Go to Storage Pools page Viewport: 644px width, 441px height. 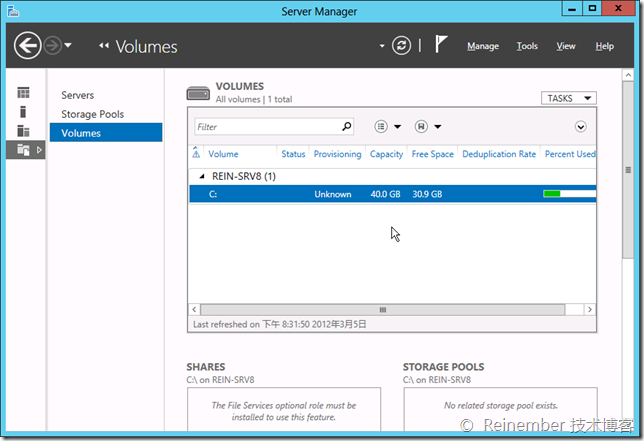click(92, 114)
